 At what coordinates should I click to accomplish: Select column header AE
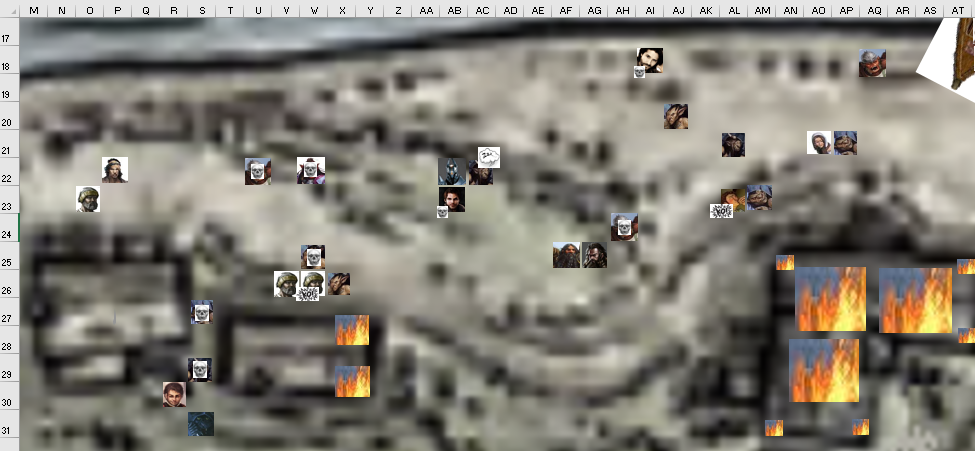[538, 11]
